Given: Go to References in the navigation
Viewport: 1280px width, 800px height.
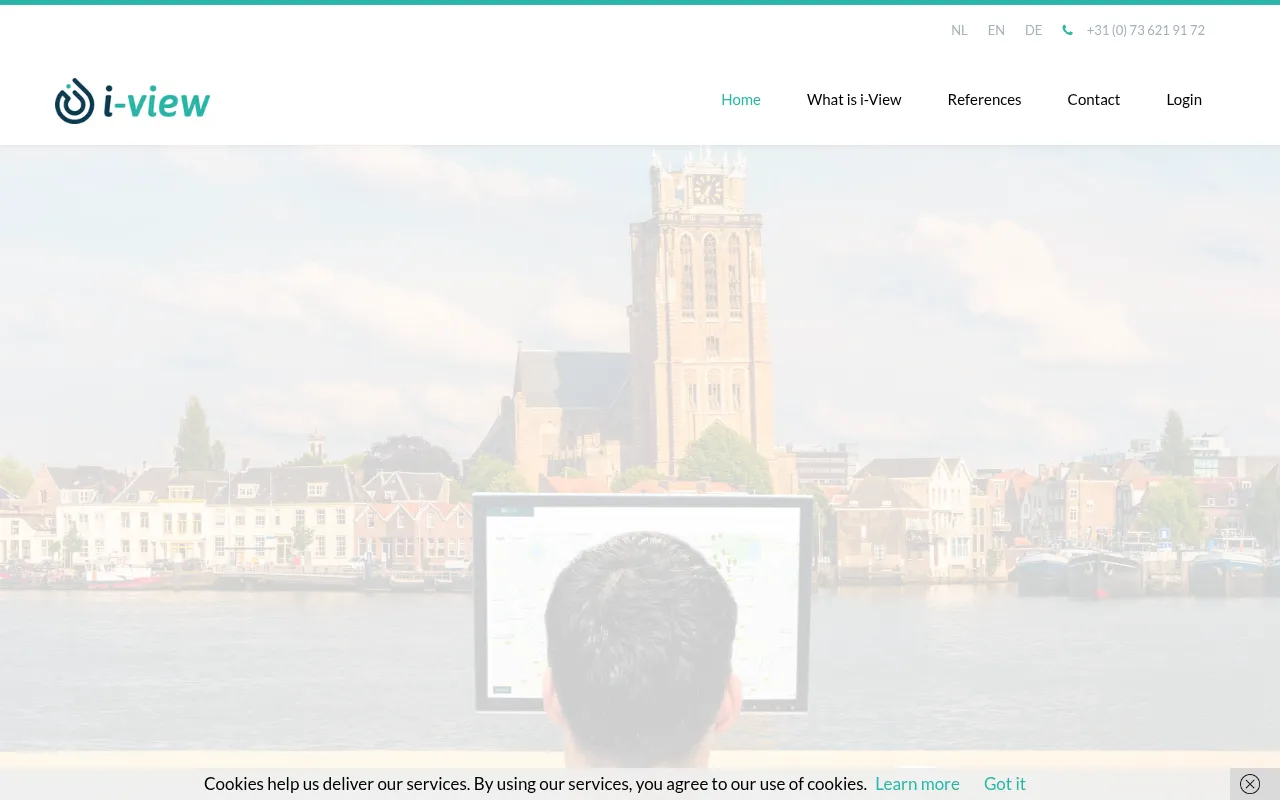Looking at the screenshot, I should [984, 99].
